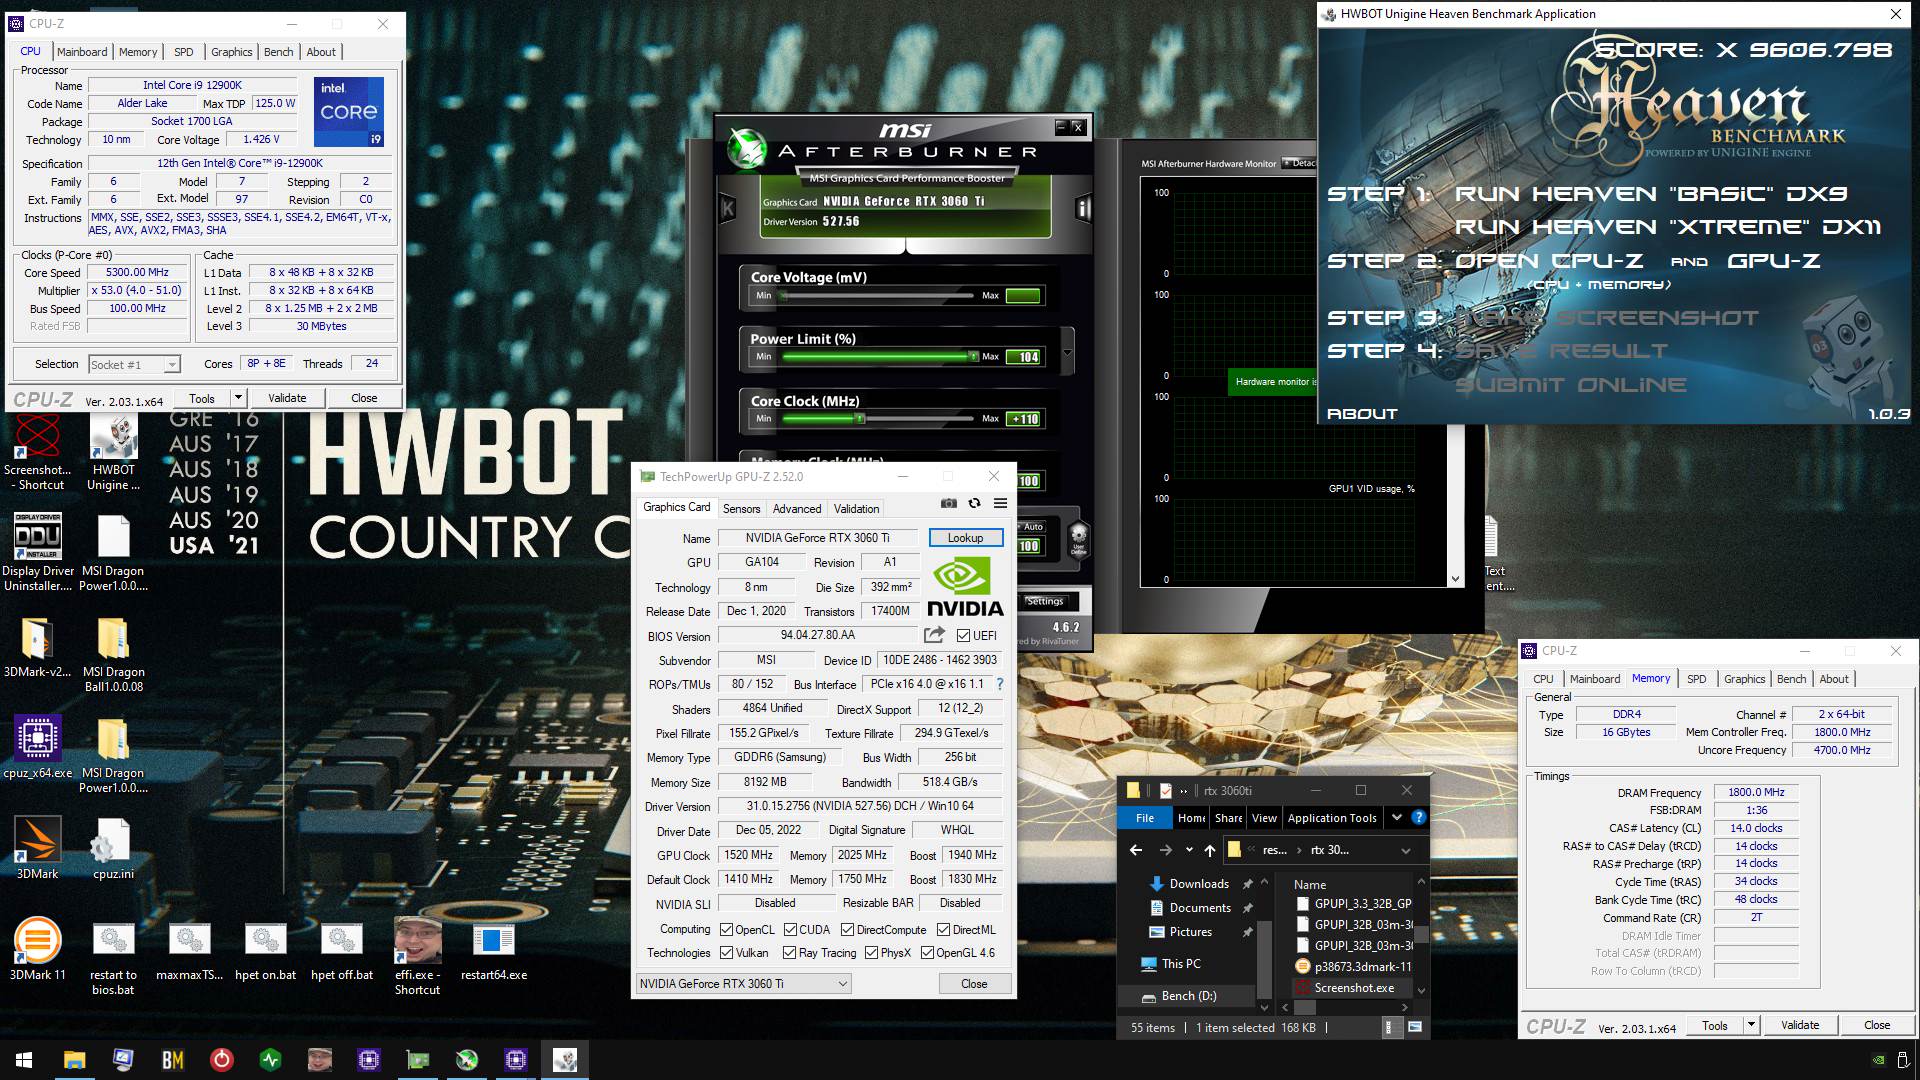Open the Mainboard tab in top CPU-Z
Screen dimensions: 1920x1080
tap(82, 52)
